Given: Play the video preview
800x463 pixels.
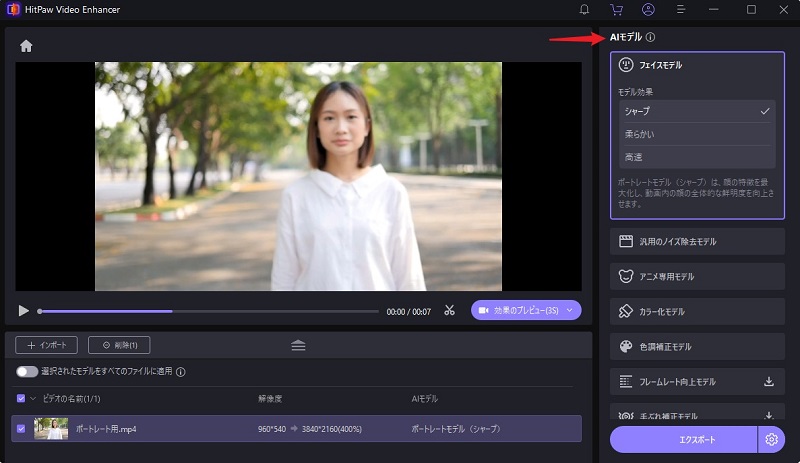Looking at the screenshot, I should pos(24,311).
